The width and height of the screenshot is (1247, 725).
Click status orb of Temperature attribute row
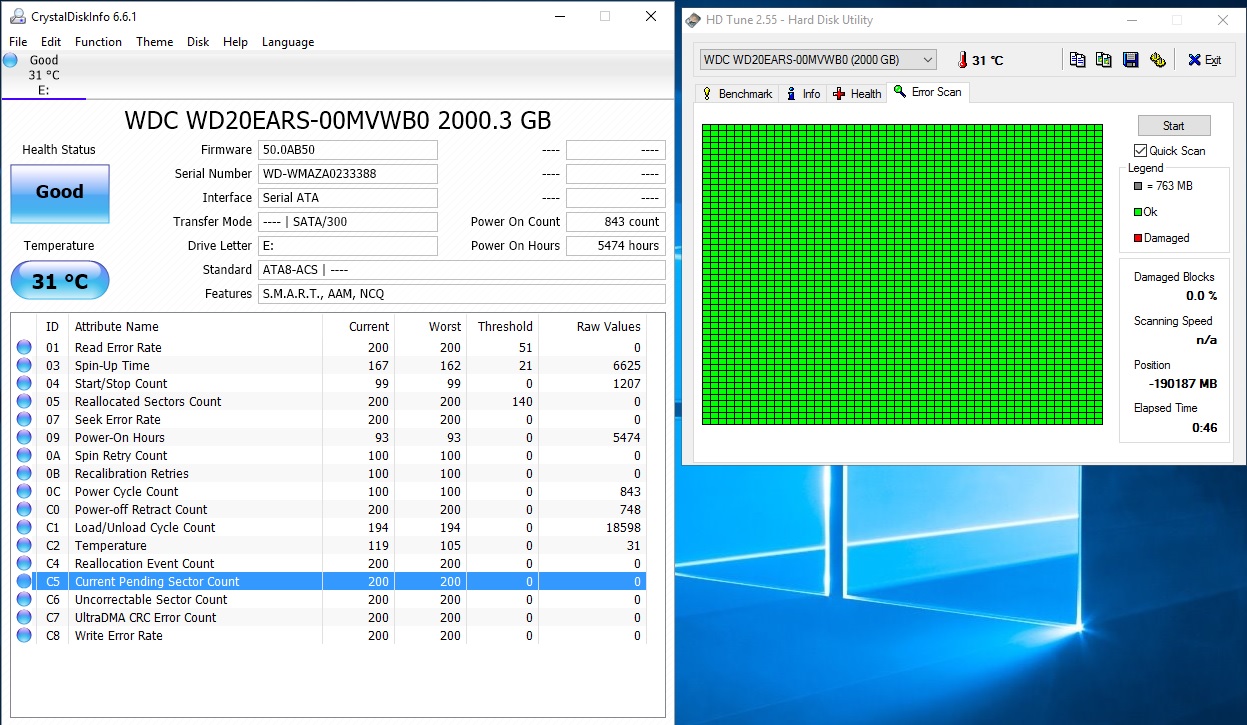pos(24,546)
